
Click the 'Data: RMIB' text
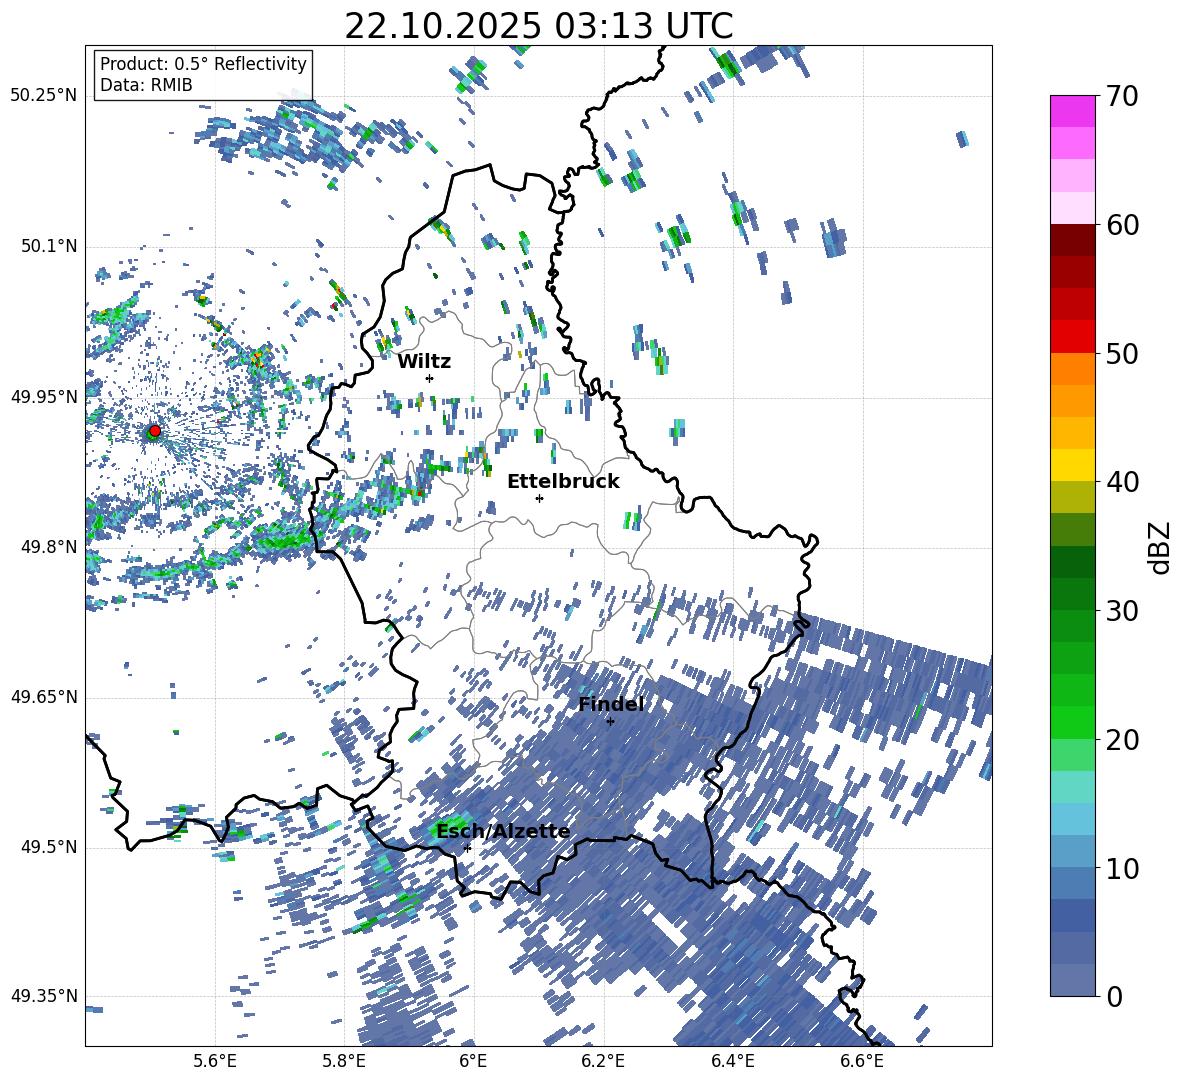pos(146,85)
